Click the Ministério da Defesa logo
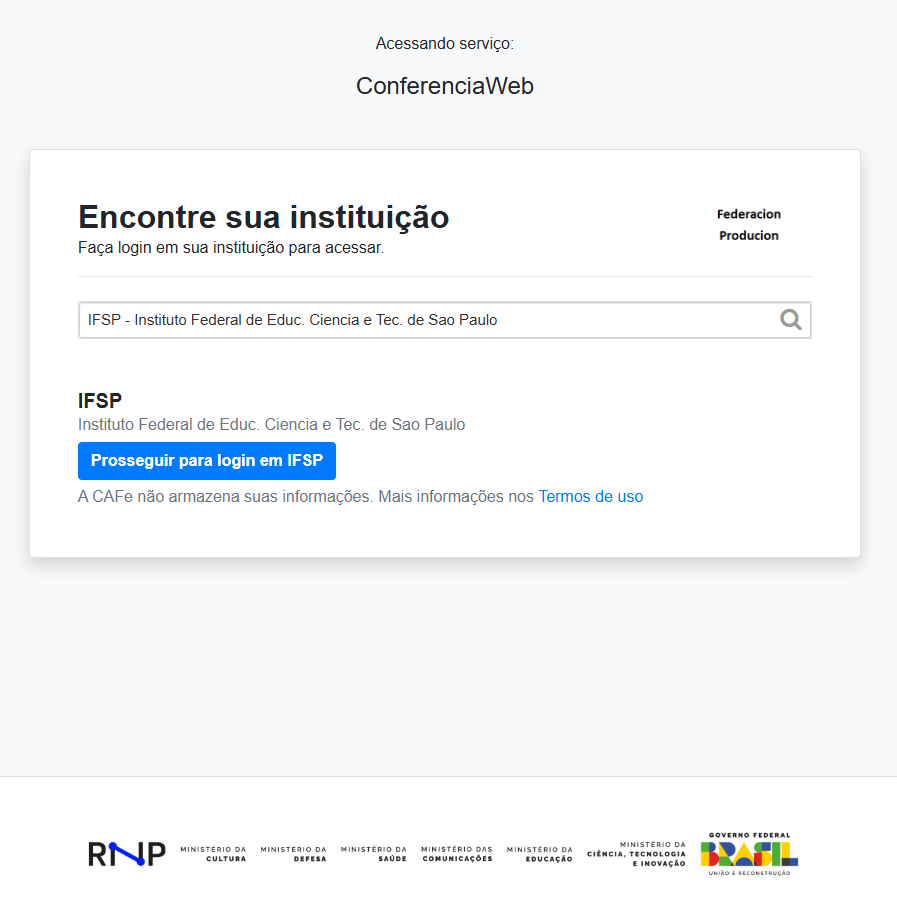The height and width of the screenshot is (918, 897). 293,853
